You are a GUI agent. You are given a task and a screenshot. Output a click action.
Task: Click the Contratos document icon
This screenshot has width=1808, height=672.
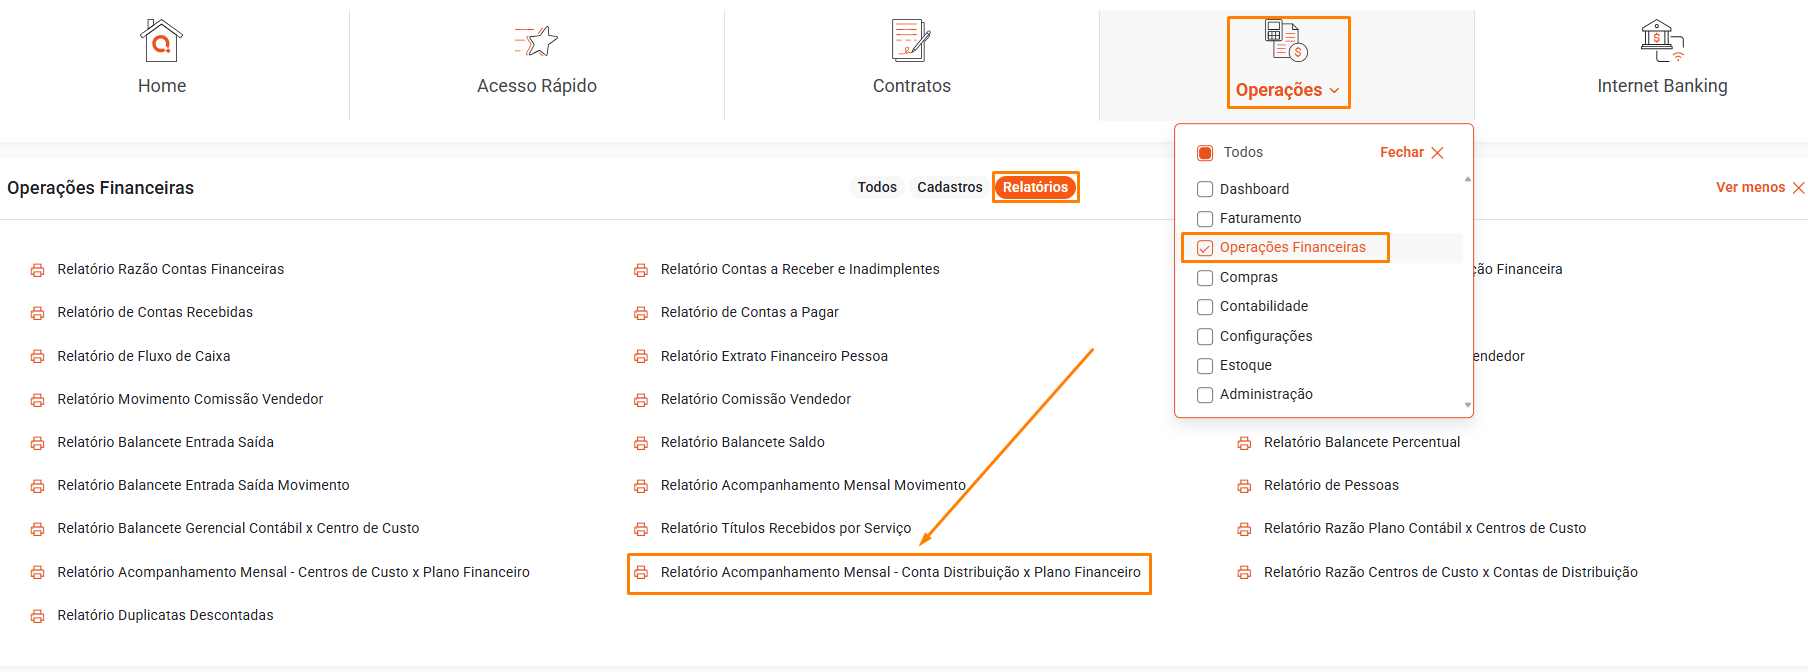[911, 41]
